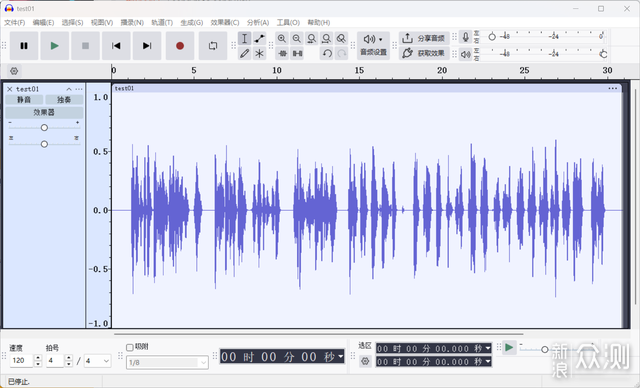Click the 分享音频 share audio button
The height and width of the screenshot is (388, 640).
424,38
